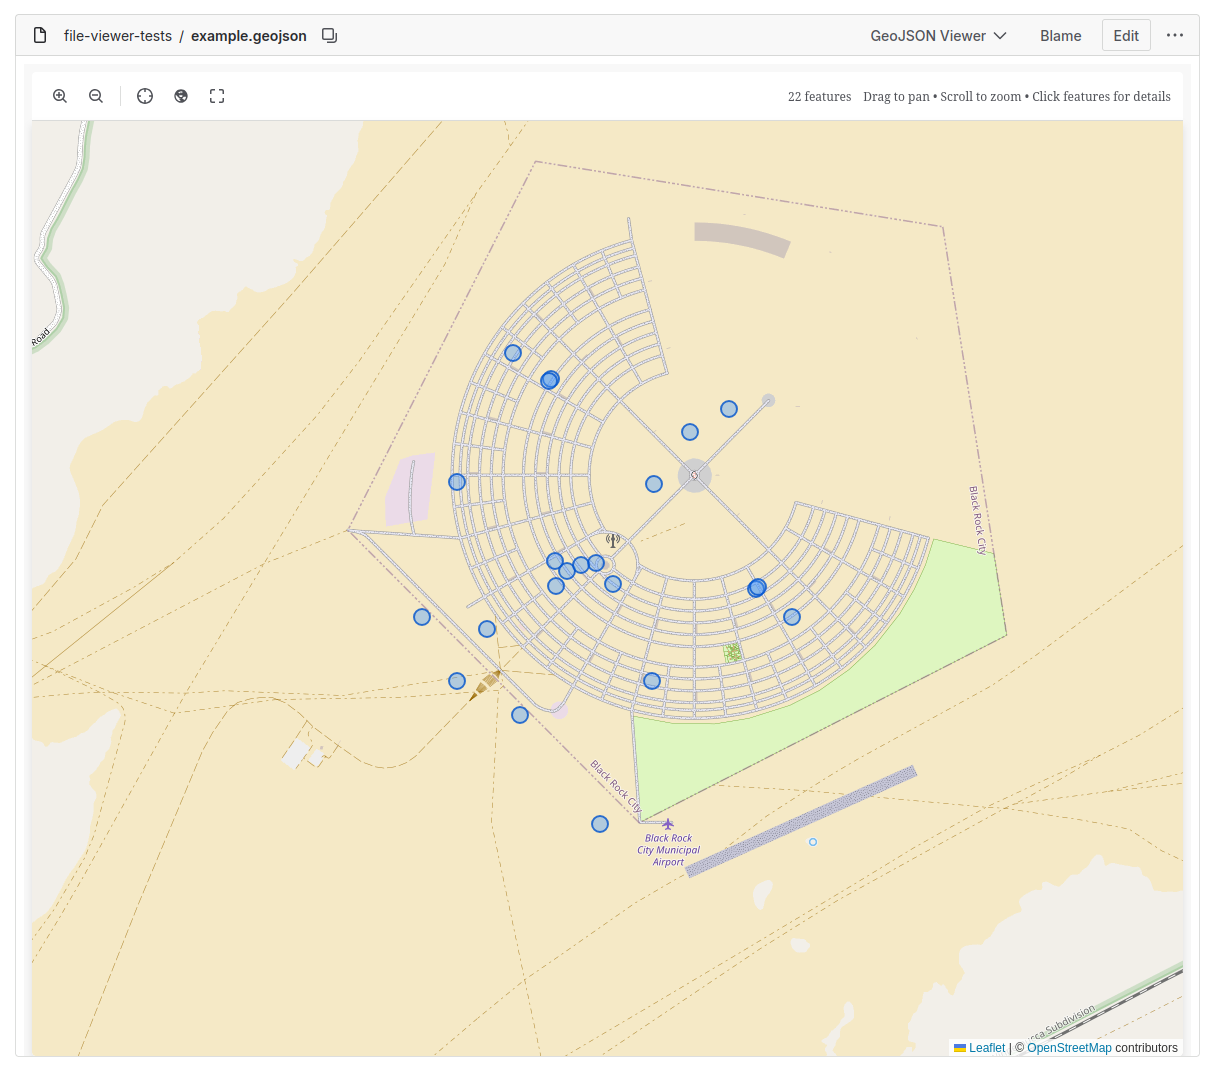The width and height of the screenshot is (1214, 1071).
Task: Click the Edit button
Action: click(x=1126, y=34)
